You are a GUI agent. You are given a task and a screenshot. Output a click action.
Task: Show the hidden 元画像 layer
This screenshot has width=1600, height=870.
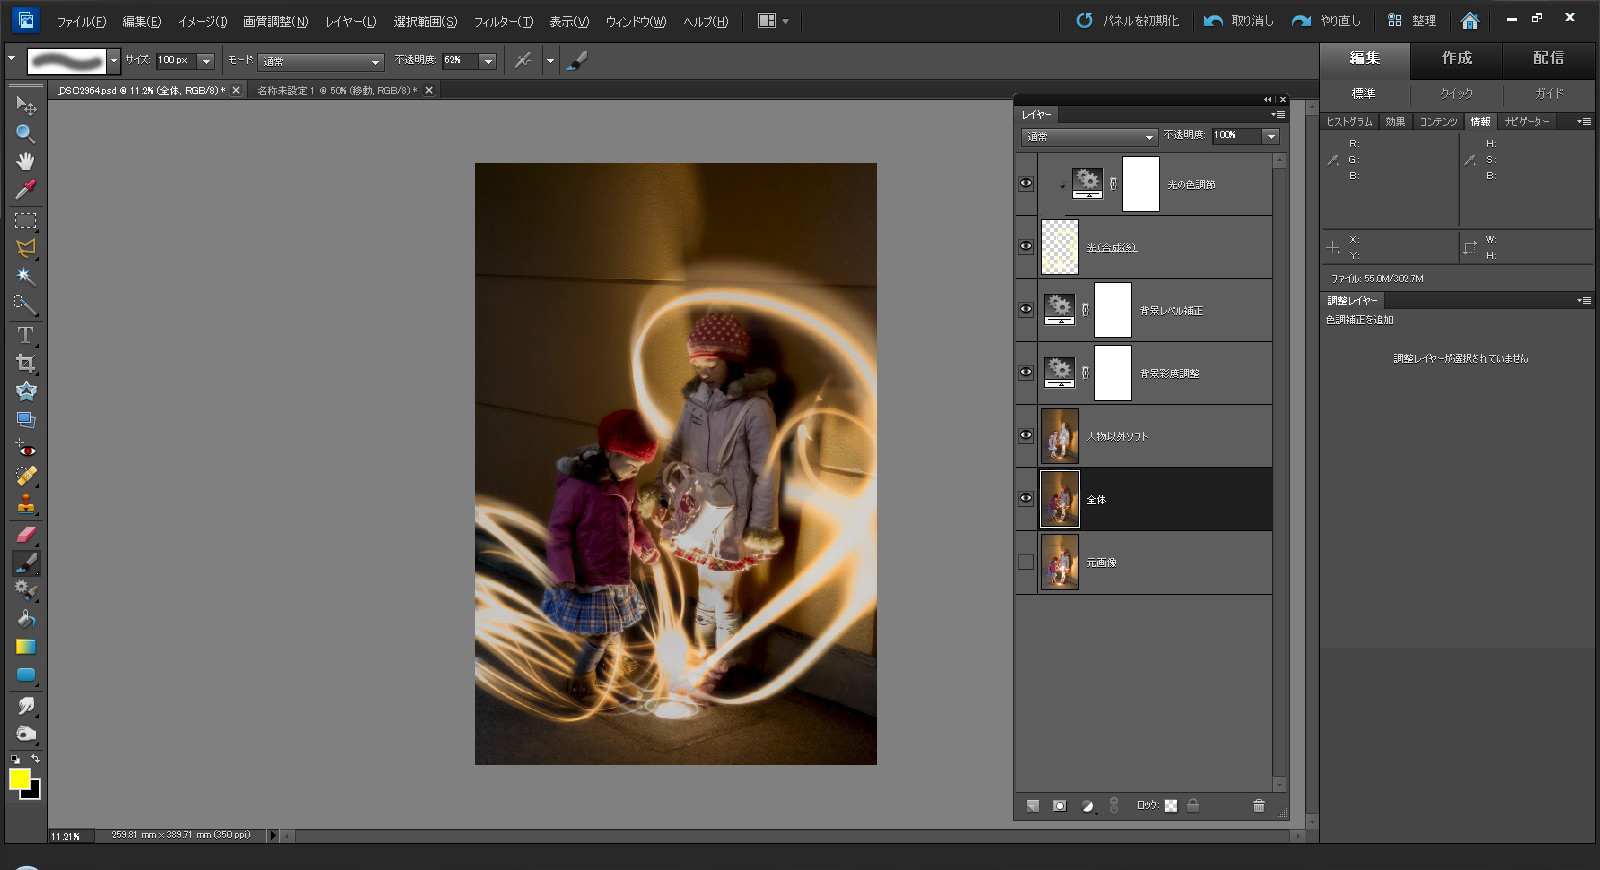(x=1026, y=562)
